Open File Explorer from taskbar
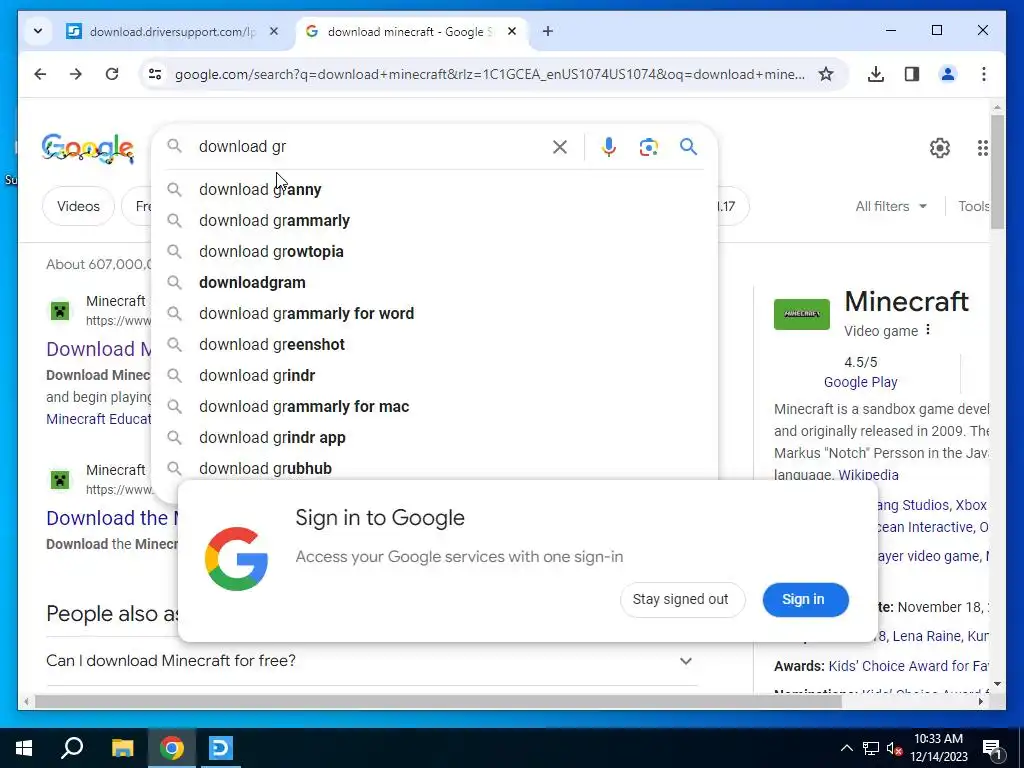 click(122, 748)
